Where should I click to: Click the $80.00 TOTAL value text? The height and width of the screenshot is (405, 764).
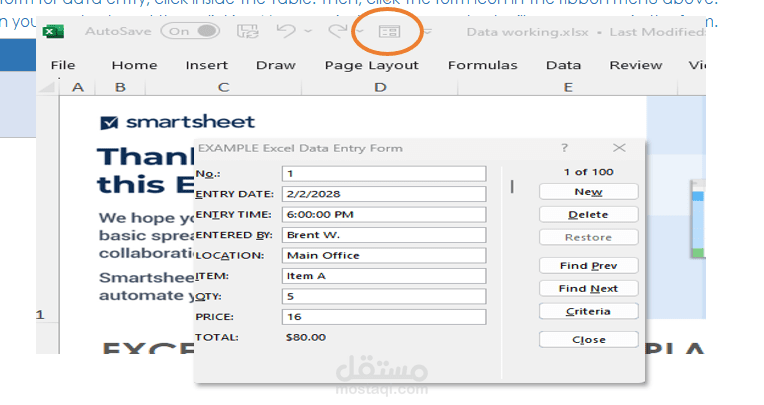(306, 337)
